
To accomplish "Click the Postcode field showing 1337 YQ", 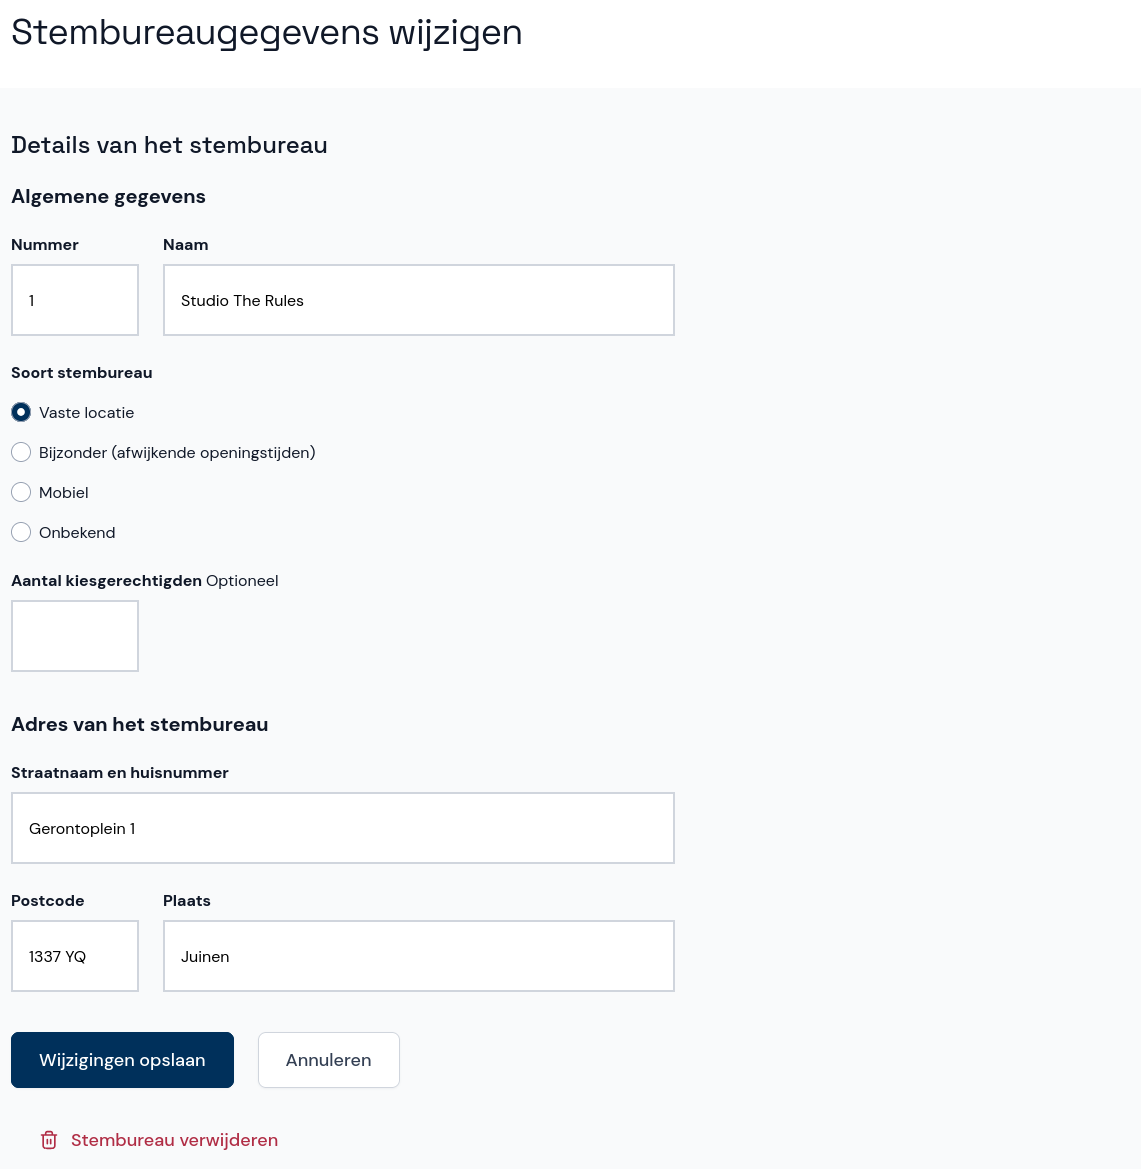I will tap(75, 956).
